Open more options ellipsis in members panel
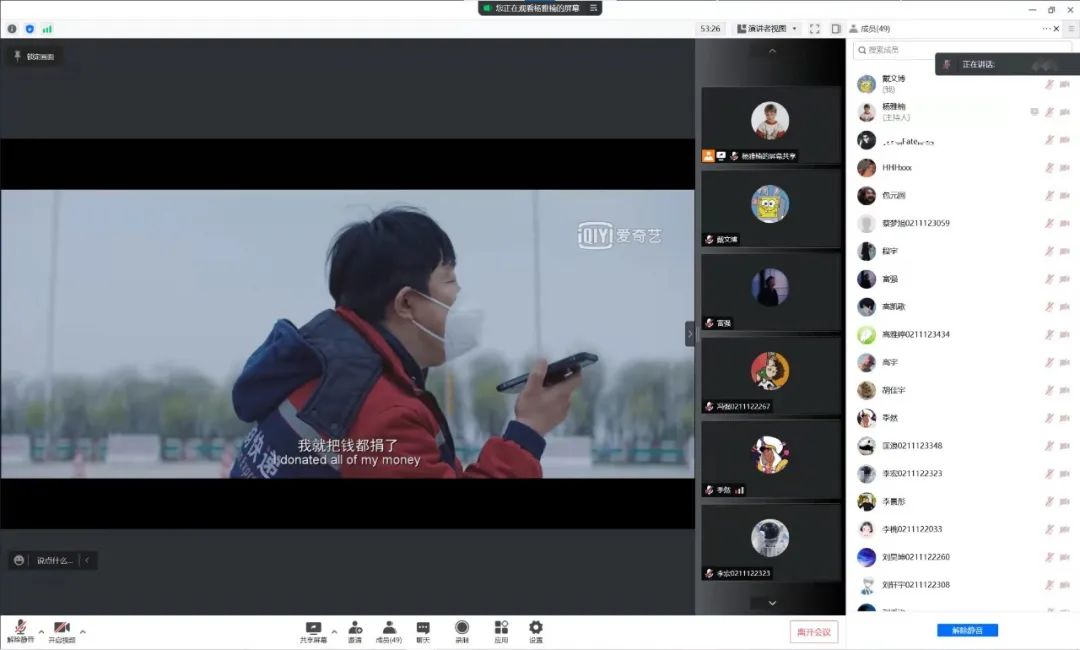Screen dimensions: 1080x650 pos(1046,28)
